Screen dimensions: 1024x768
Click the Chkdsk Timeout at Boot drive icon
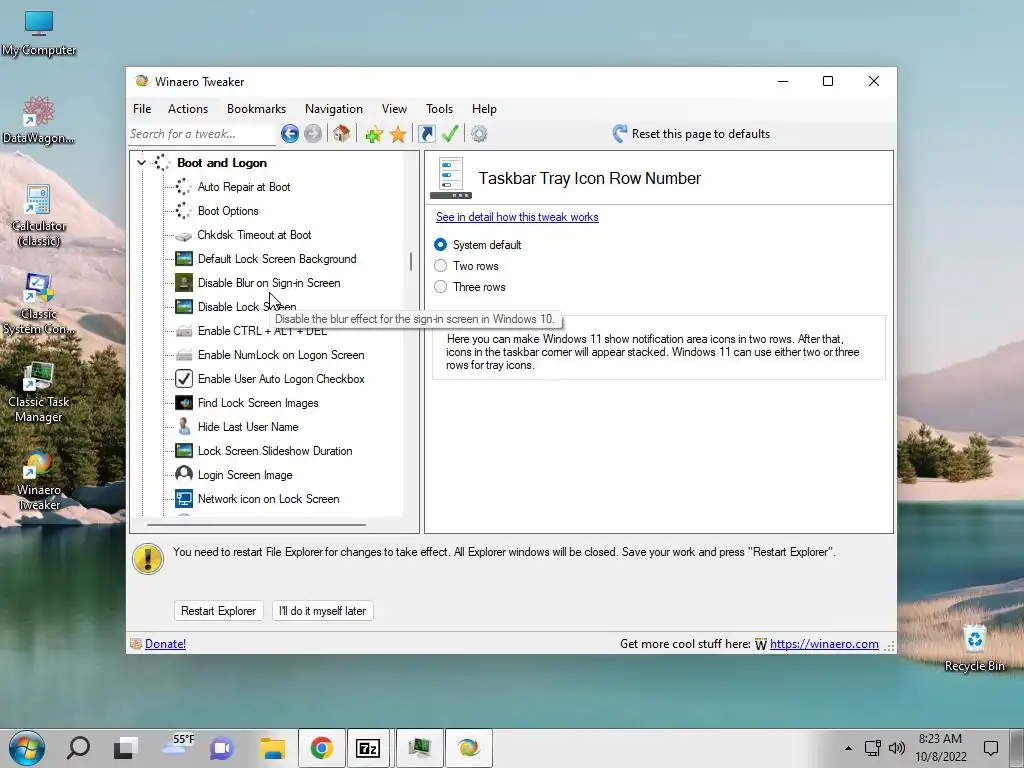(x=184, y=235)
